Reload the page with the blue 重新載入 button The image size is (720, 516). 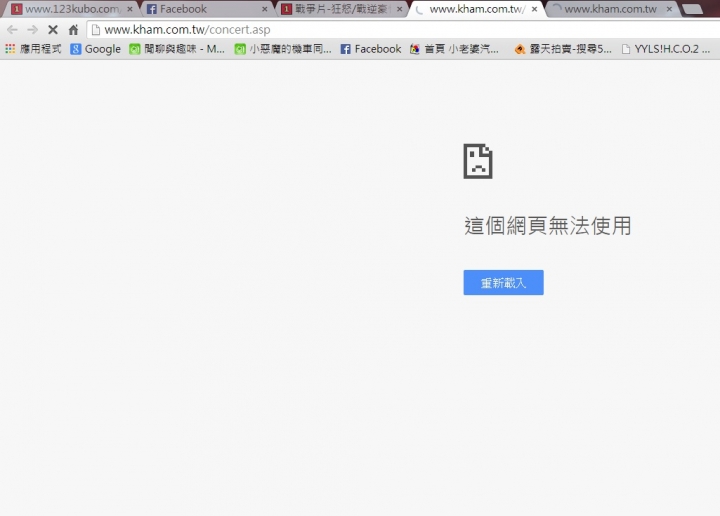[503, 282]
